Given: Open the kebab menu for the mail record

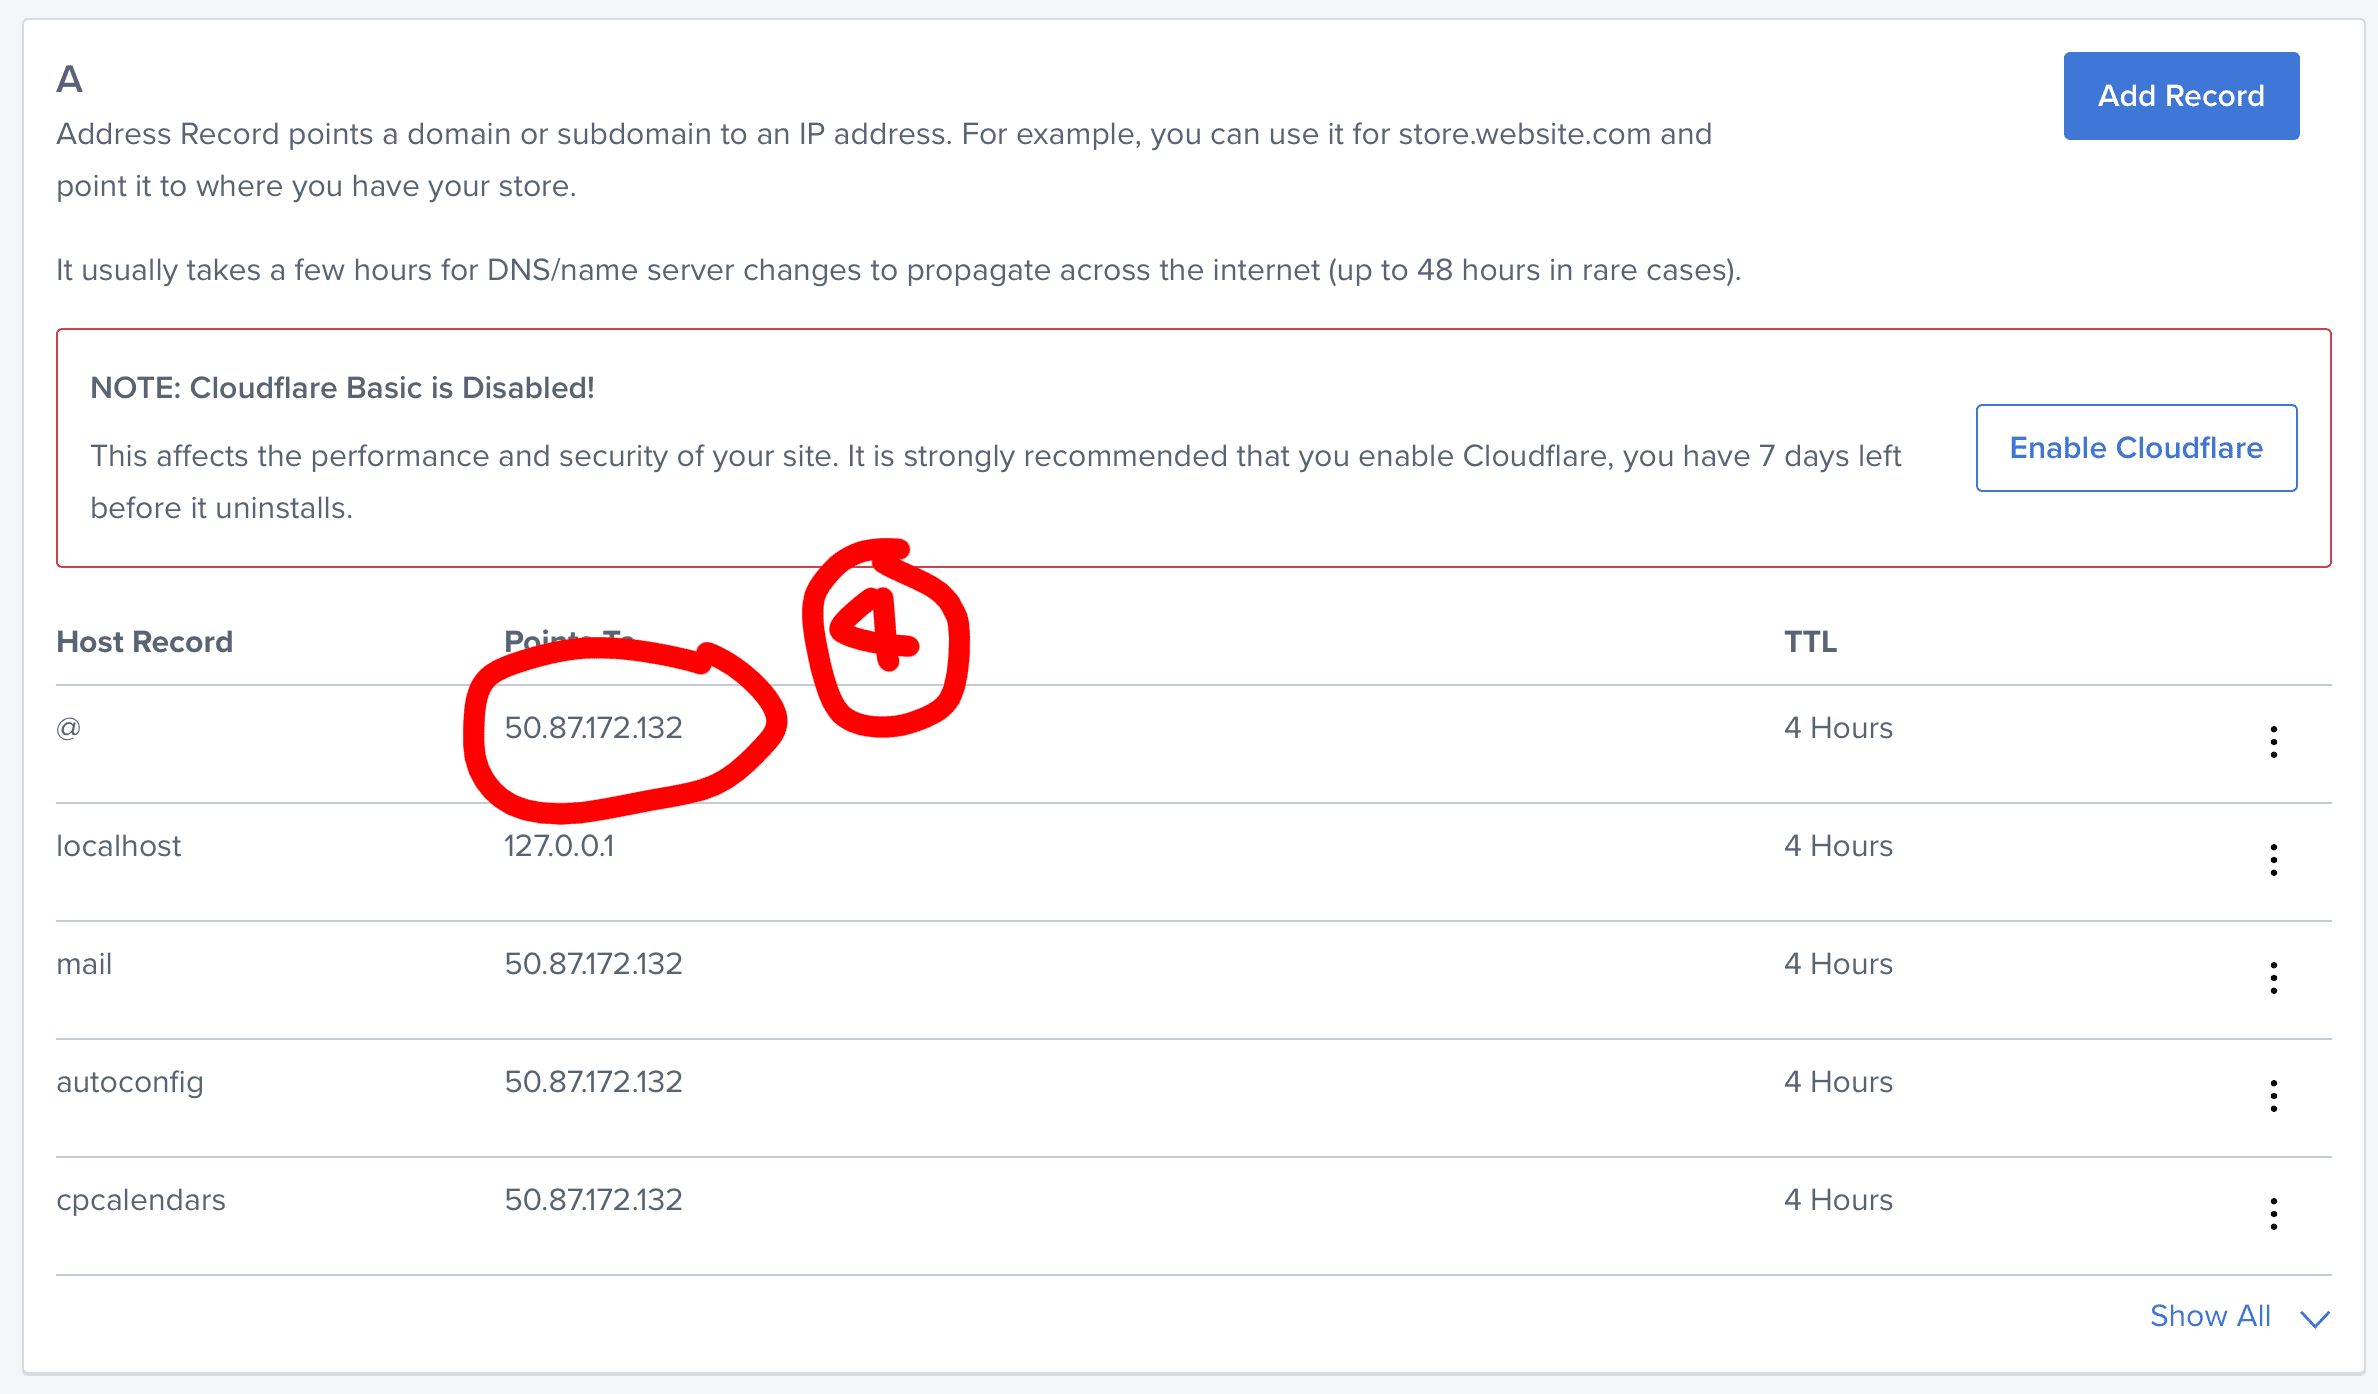Looking at the screenshot, I should click(x=2273, y=978).
